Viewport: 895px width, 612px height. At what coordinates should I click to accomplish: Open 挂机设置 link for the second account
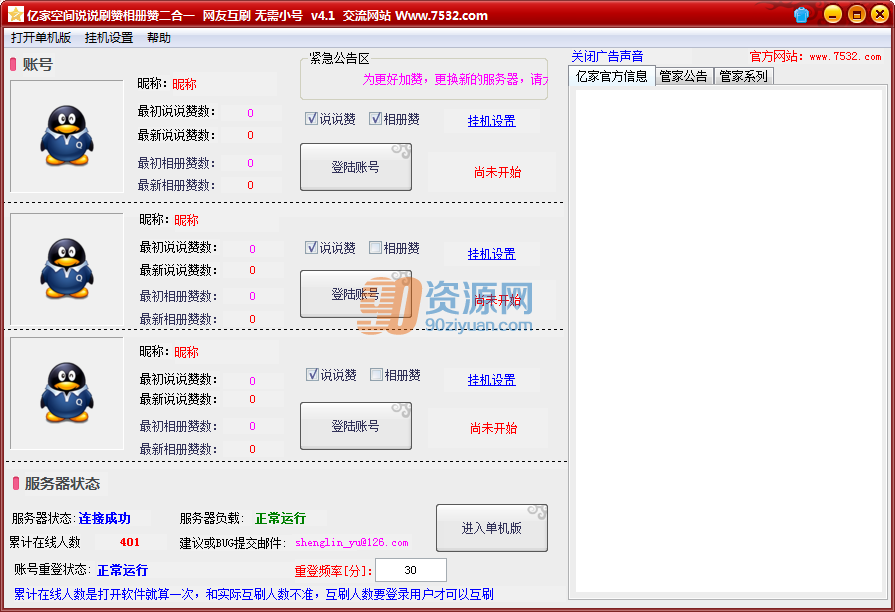coord(491,254)
